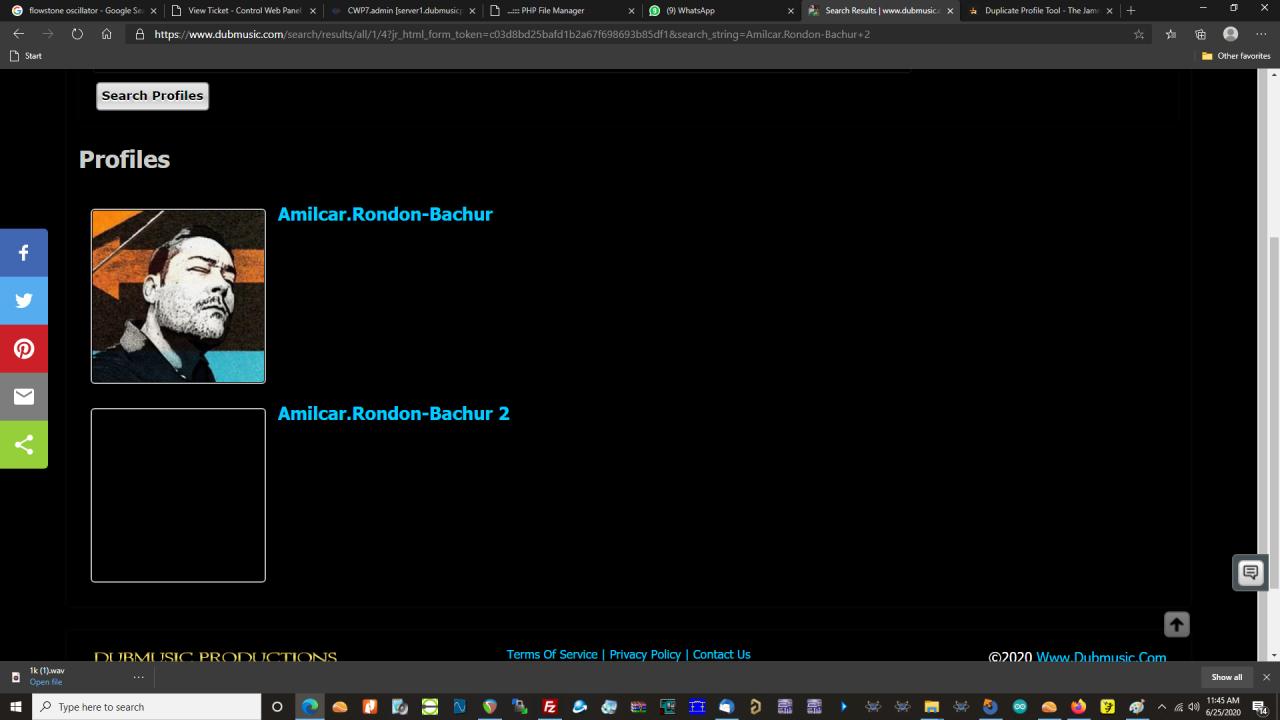Click the Windows taskbar search box
Screen dimensions: 1280x720
tap(148, 707)
